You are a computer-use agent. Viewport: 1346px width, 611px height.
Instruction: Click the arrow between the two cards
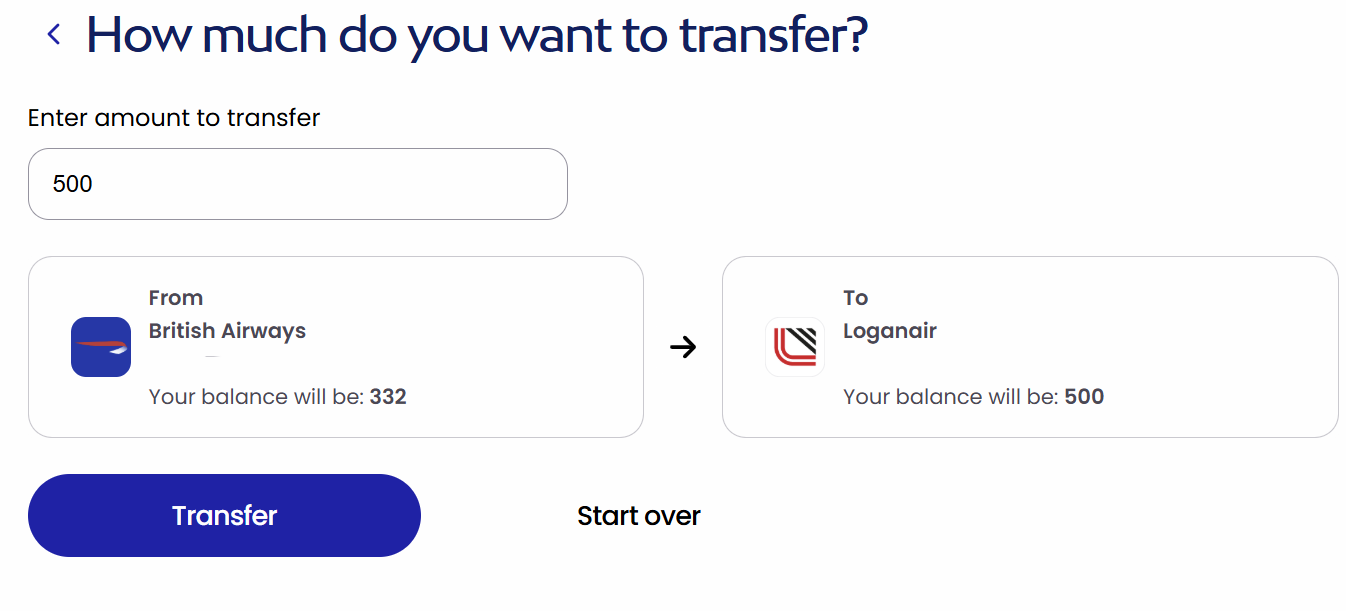(683, 347)
